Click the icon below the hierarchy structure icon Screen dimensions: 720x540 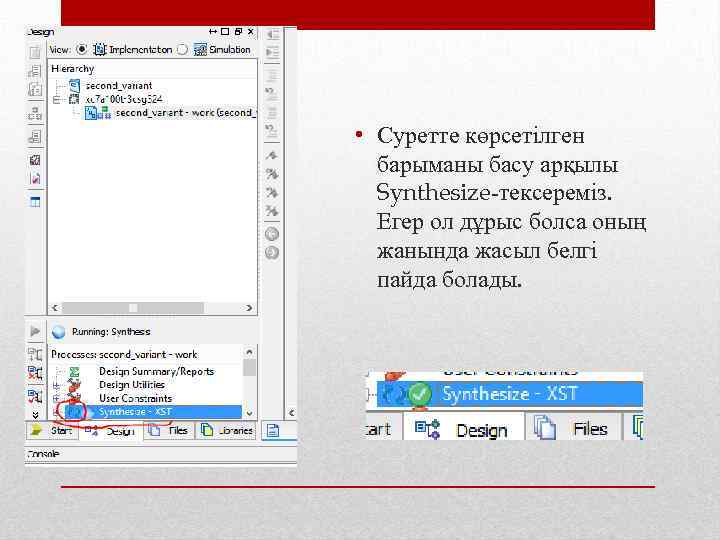[x=35, y=137]
